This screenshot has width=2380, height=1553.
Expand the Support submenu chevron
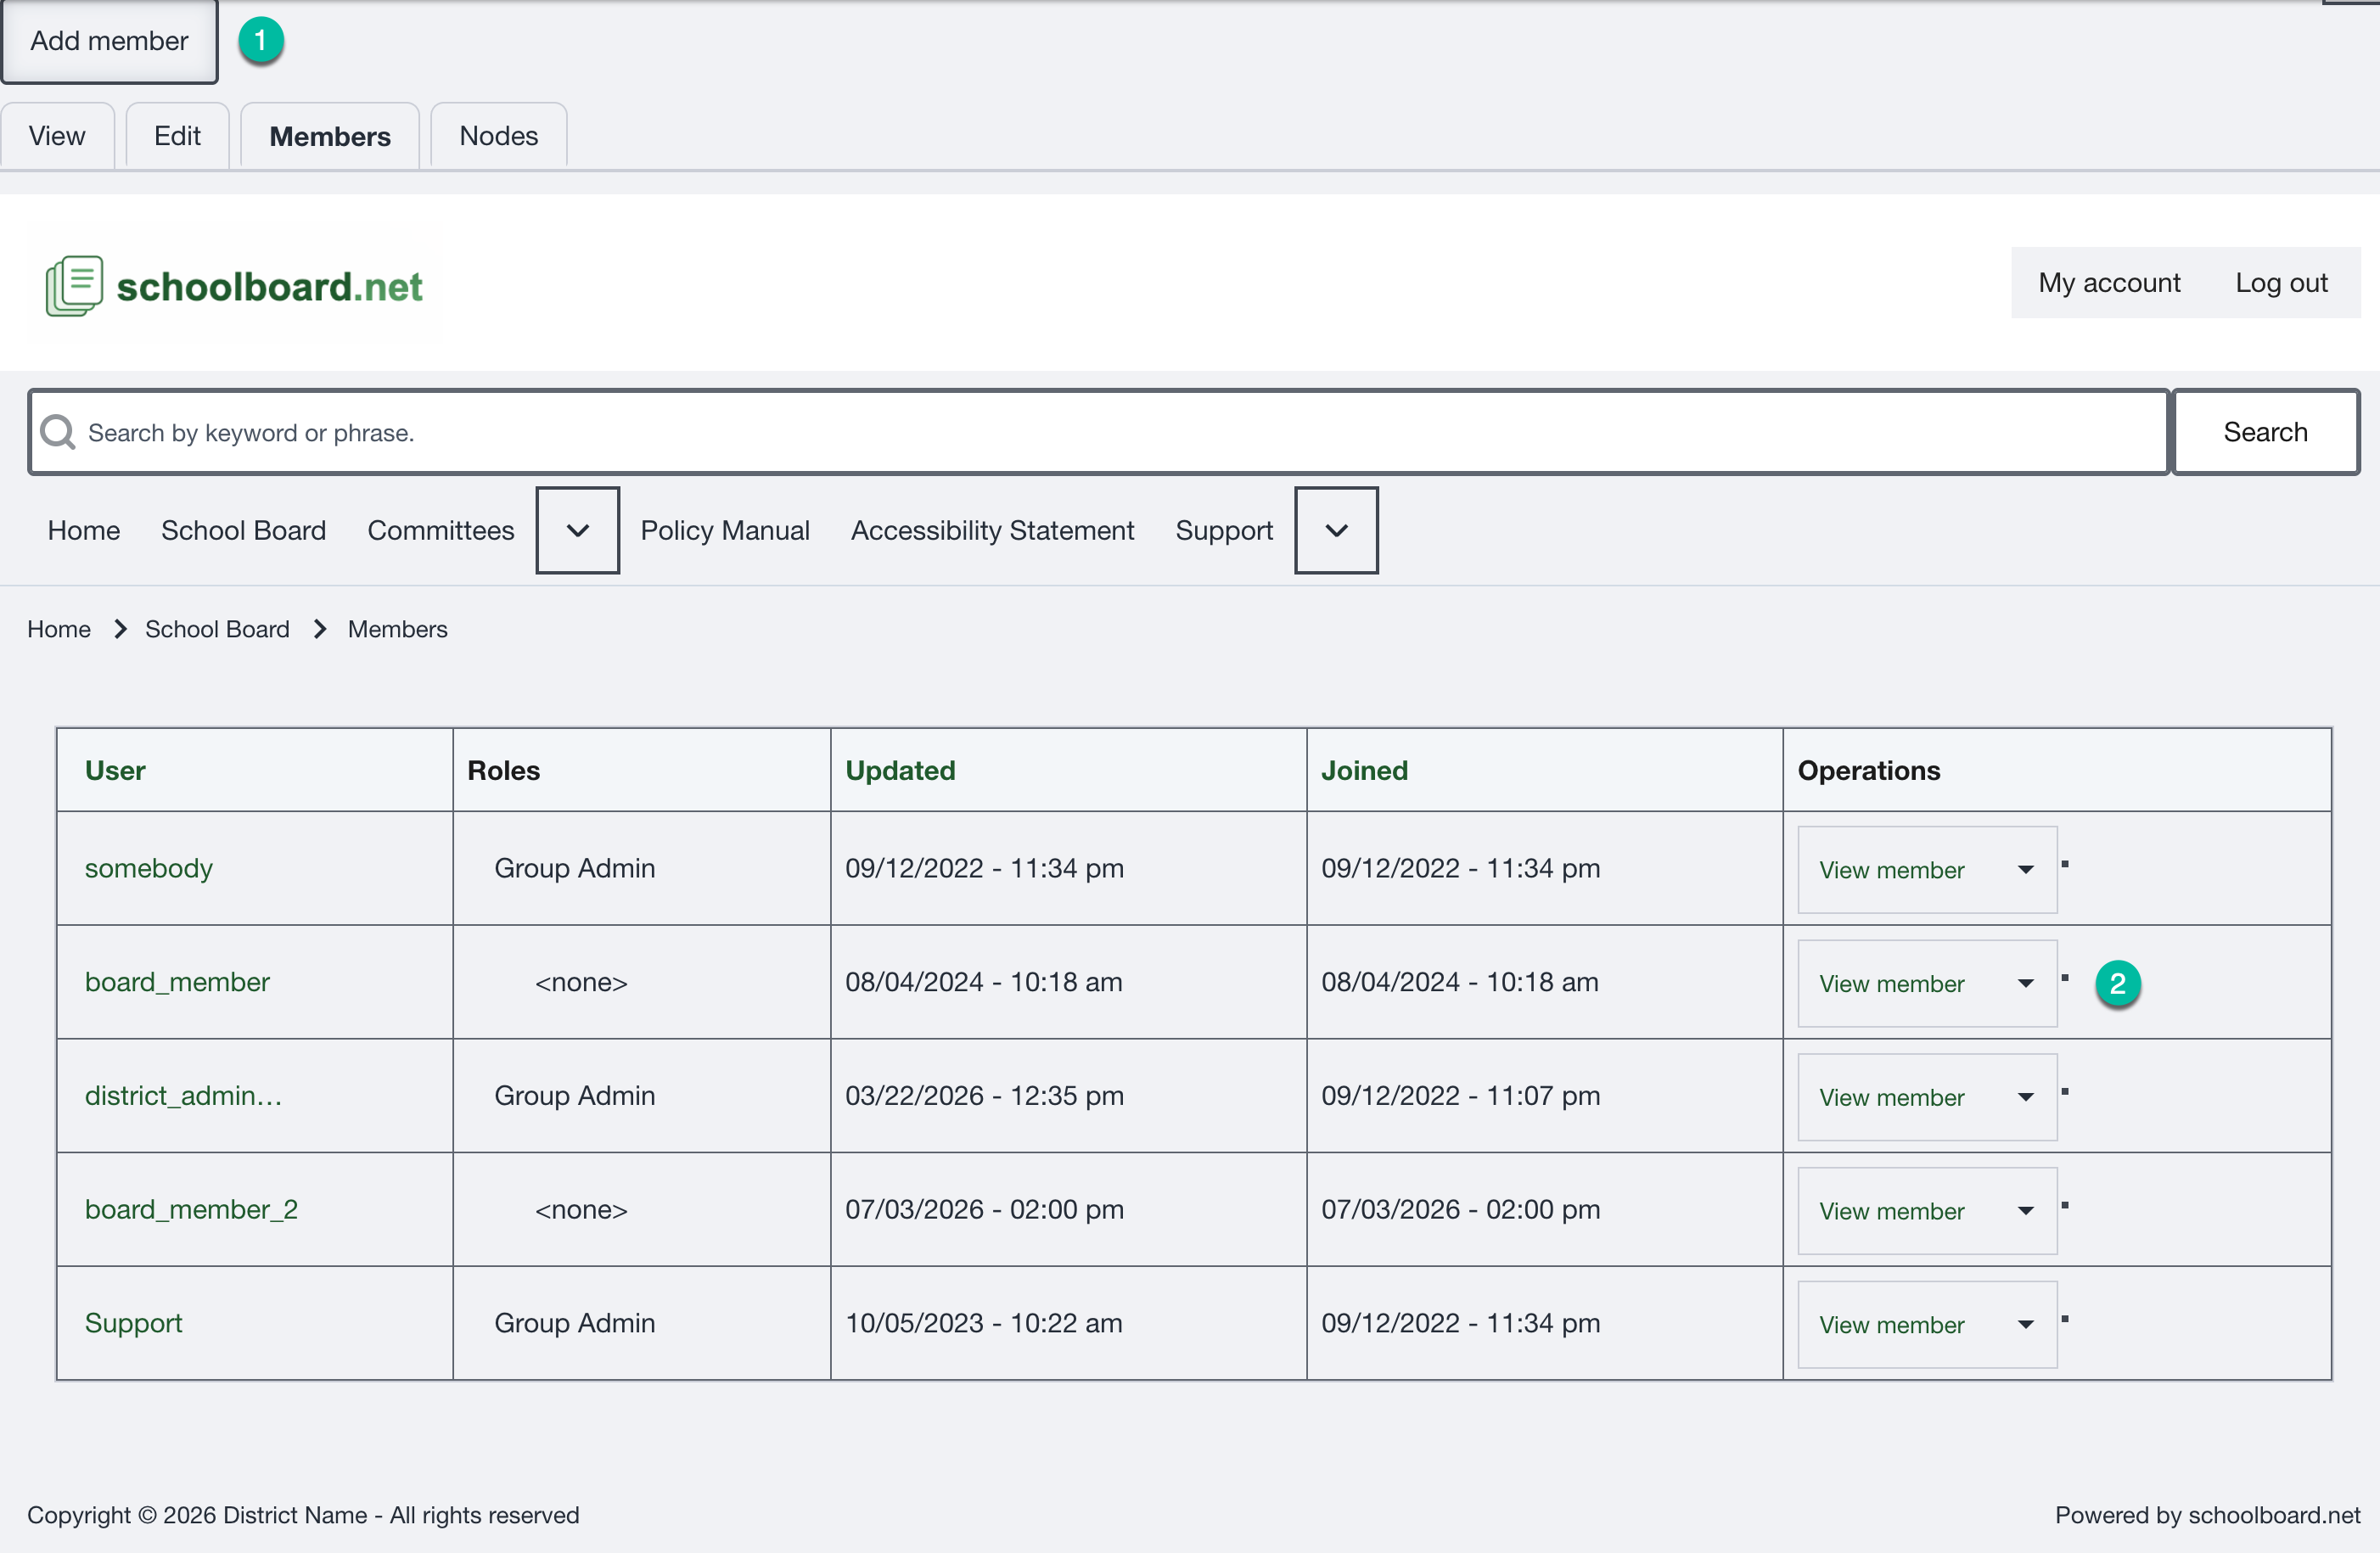pyautogui.click(x=1336, y=530)
